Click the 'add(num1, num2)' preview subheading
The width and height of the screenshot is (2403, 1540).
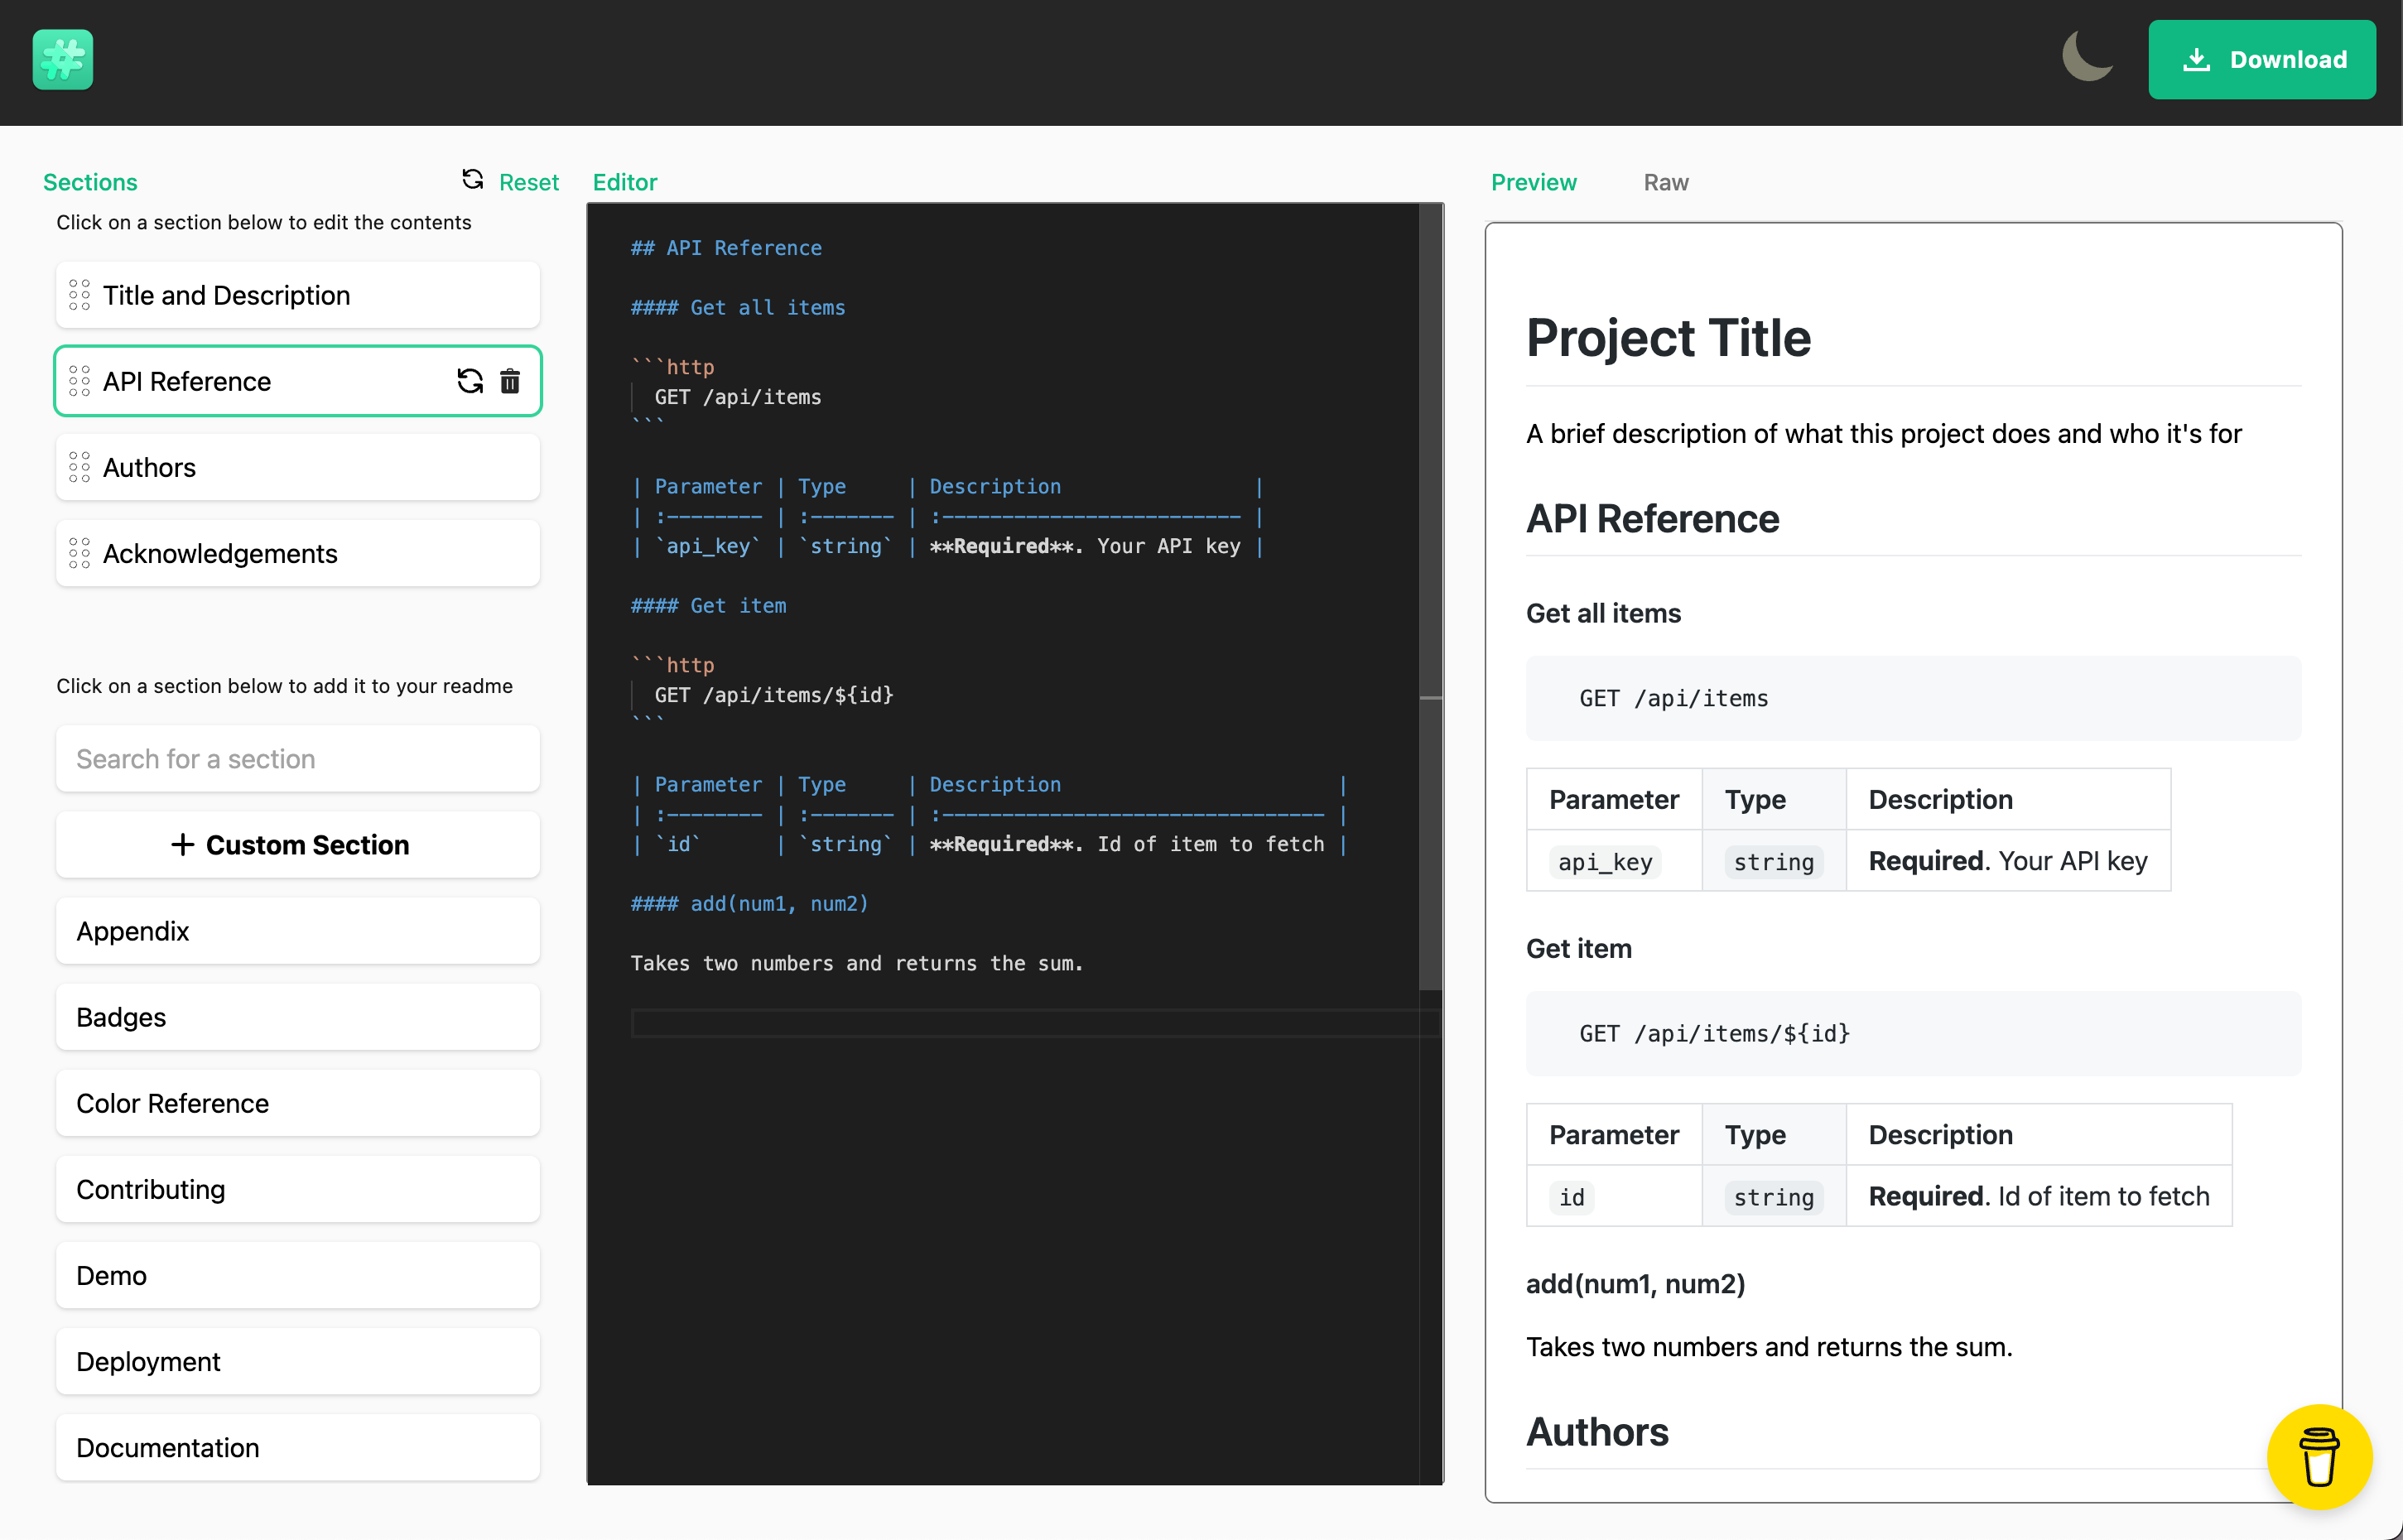[1635, 1284]
